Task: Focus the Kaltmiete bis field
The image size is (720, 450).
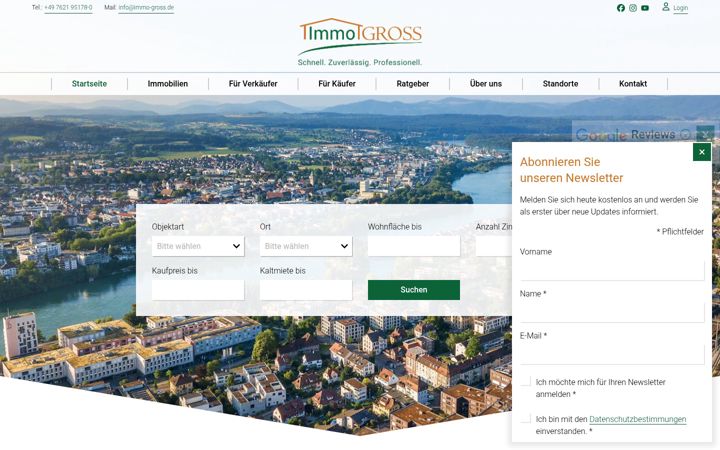Action: (306, 290)
